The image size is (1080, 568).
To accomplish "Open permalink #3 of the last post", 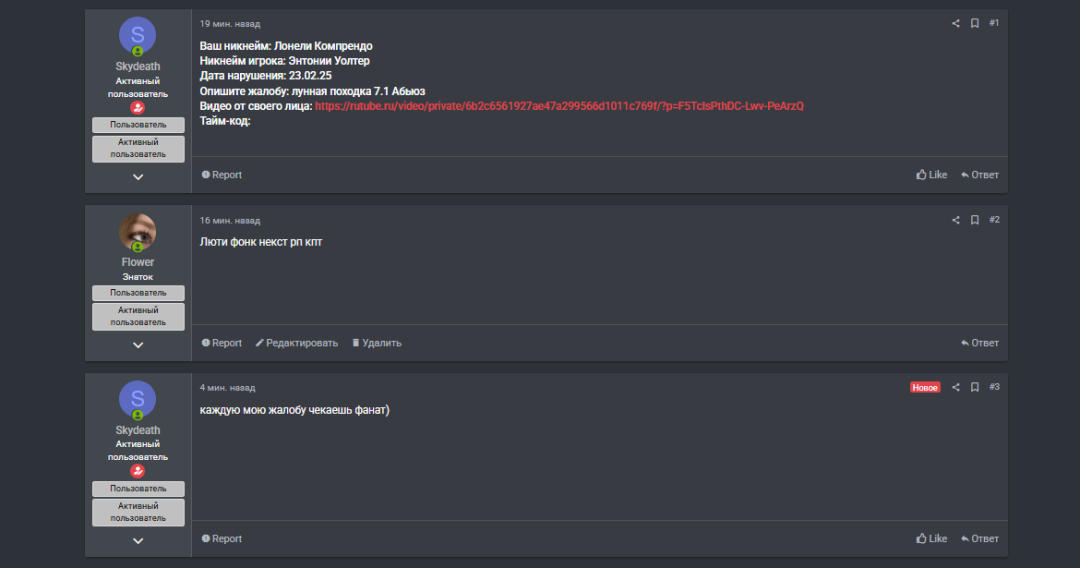I will (994, 387).
